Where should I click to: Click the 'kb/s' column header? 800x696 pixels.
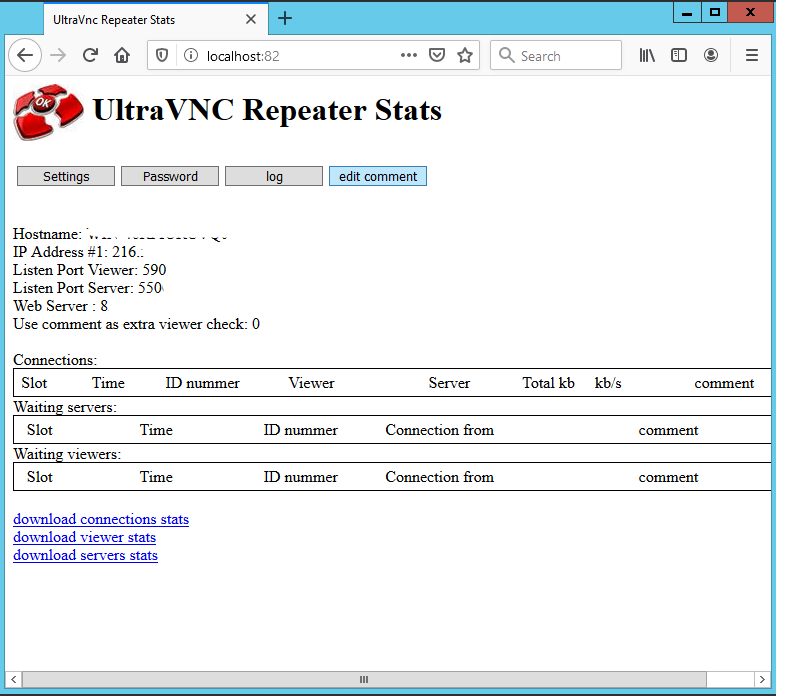point(608,383)
